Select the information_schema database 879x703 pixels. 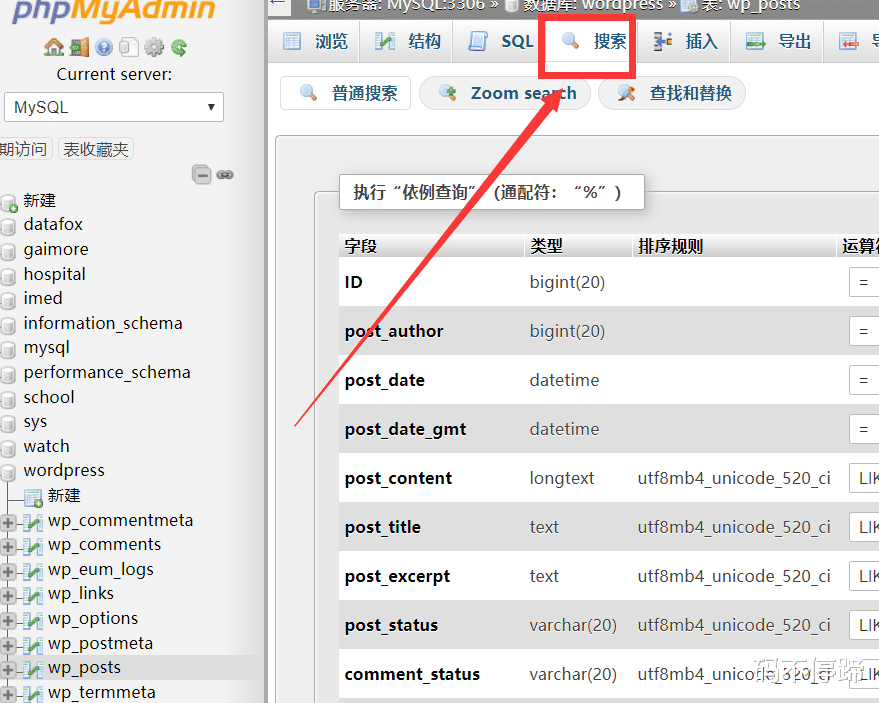(x=103, y=323)
